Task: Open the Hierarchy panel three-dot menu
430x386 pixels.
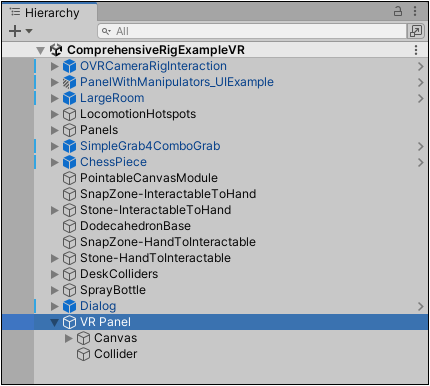Action: point(415,11)
